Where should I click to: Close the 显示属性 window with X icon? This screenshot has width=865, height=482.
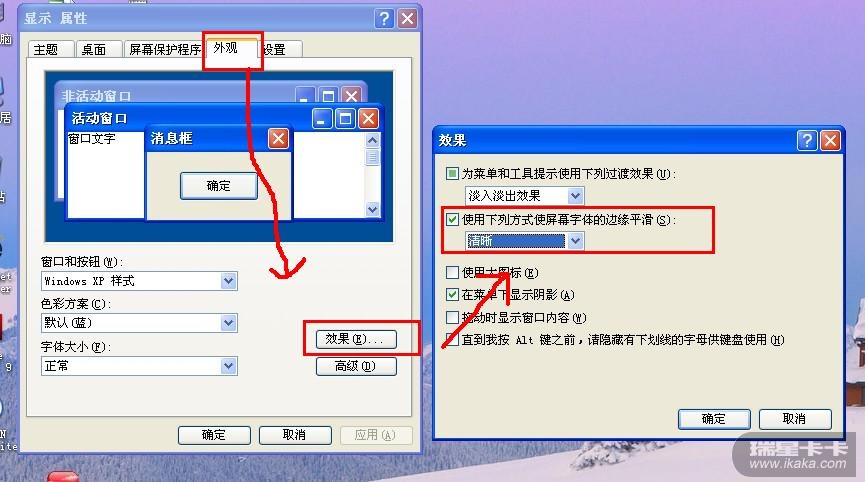click(408, 19)
